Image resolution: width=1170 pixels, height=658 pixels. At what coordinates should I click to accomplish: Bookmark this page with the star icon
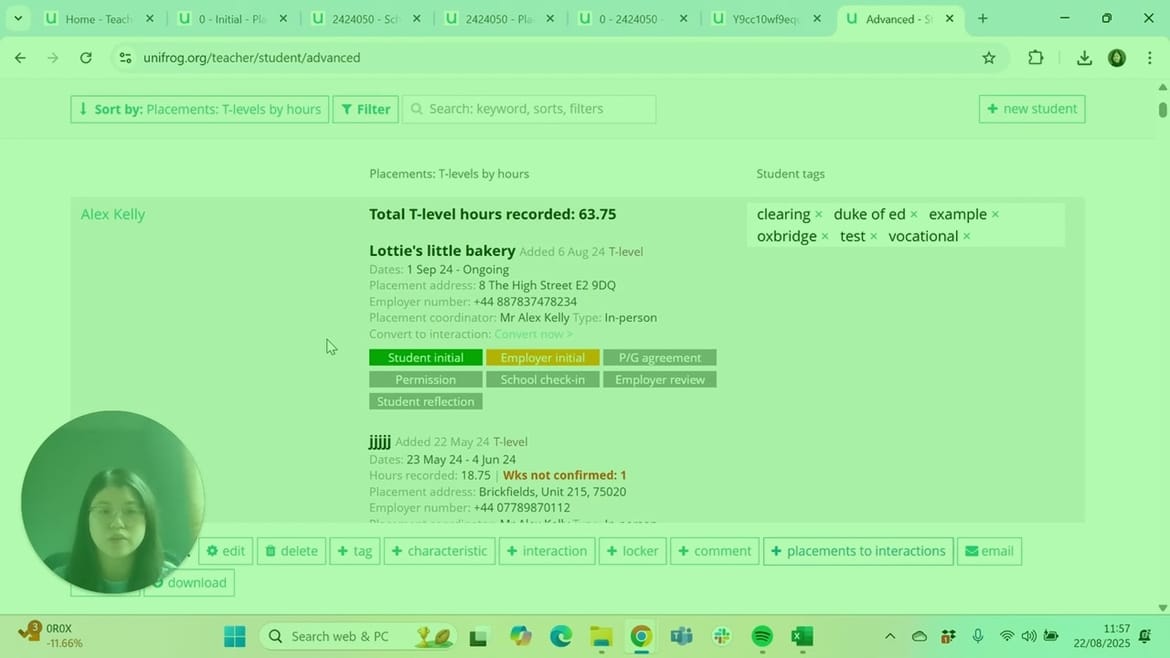[989, 58]
